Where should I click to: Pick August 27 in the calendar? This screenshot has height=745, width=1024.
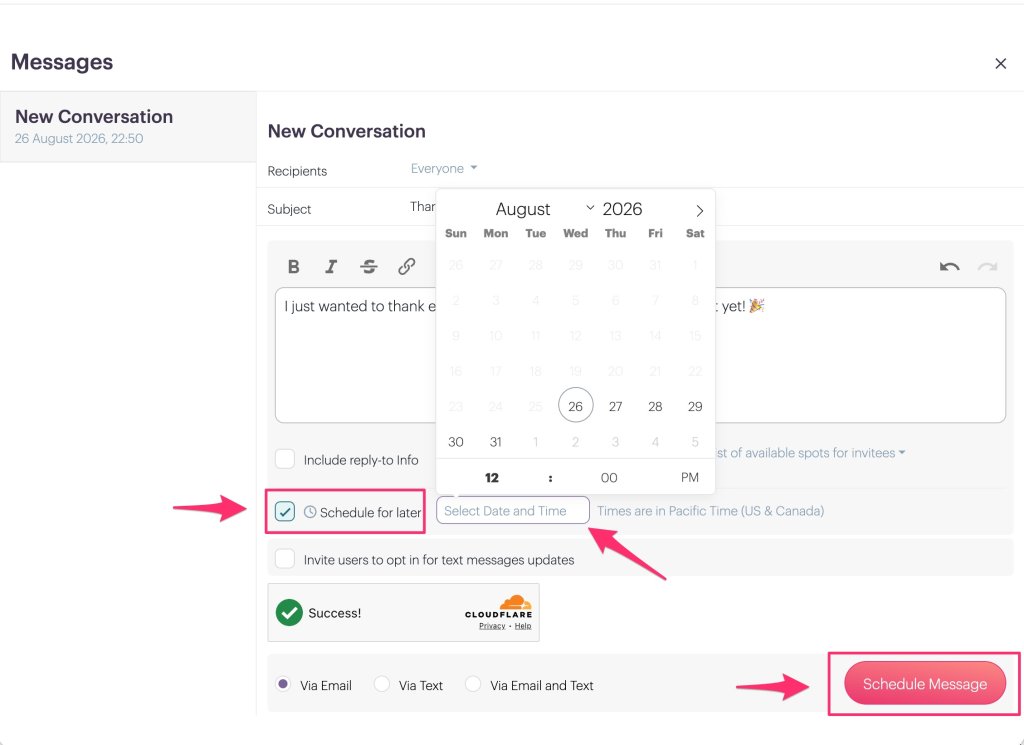615,406
